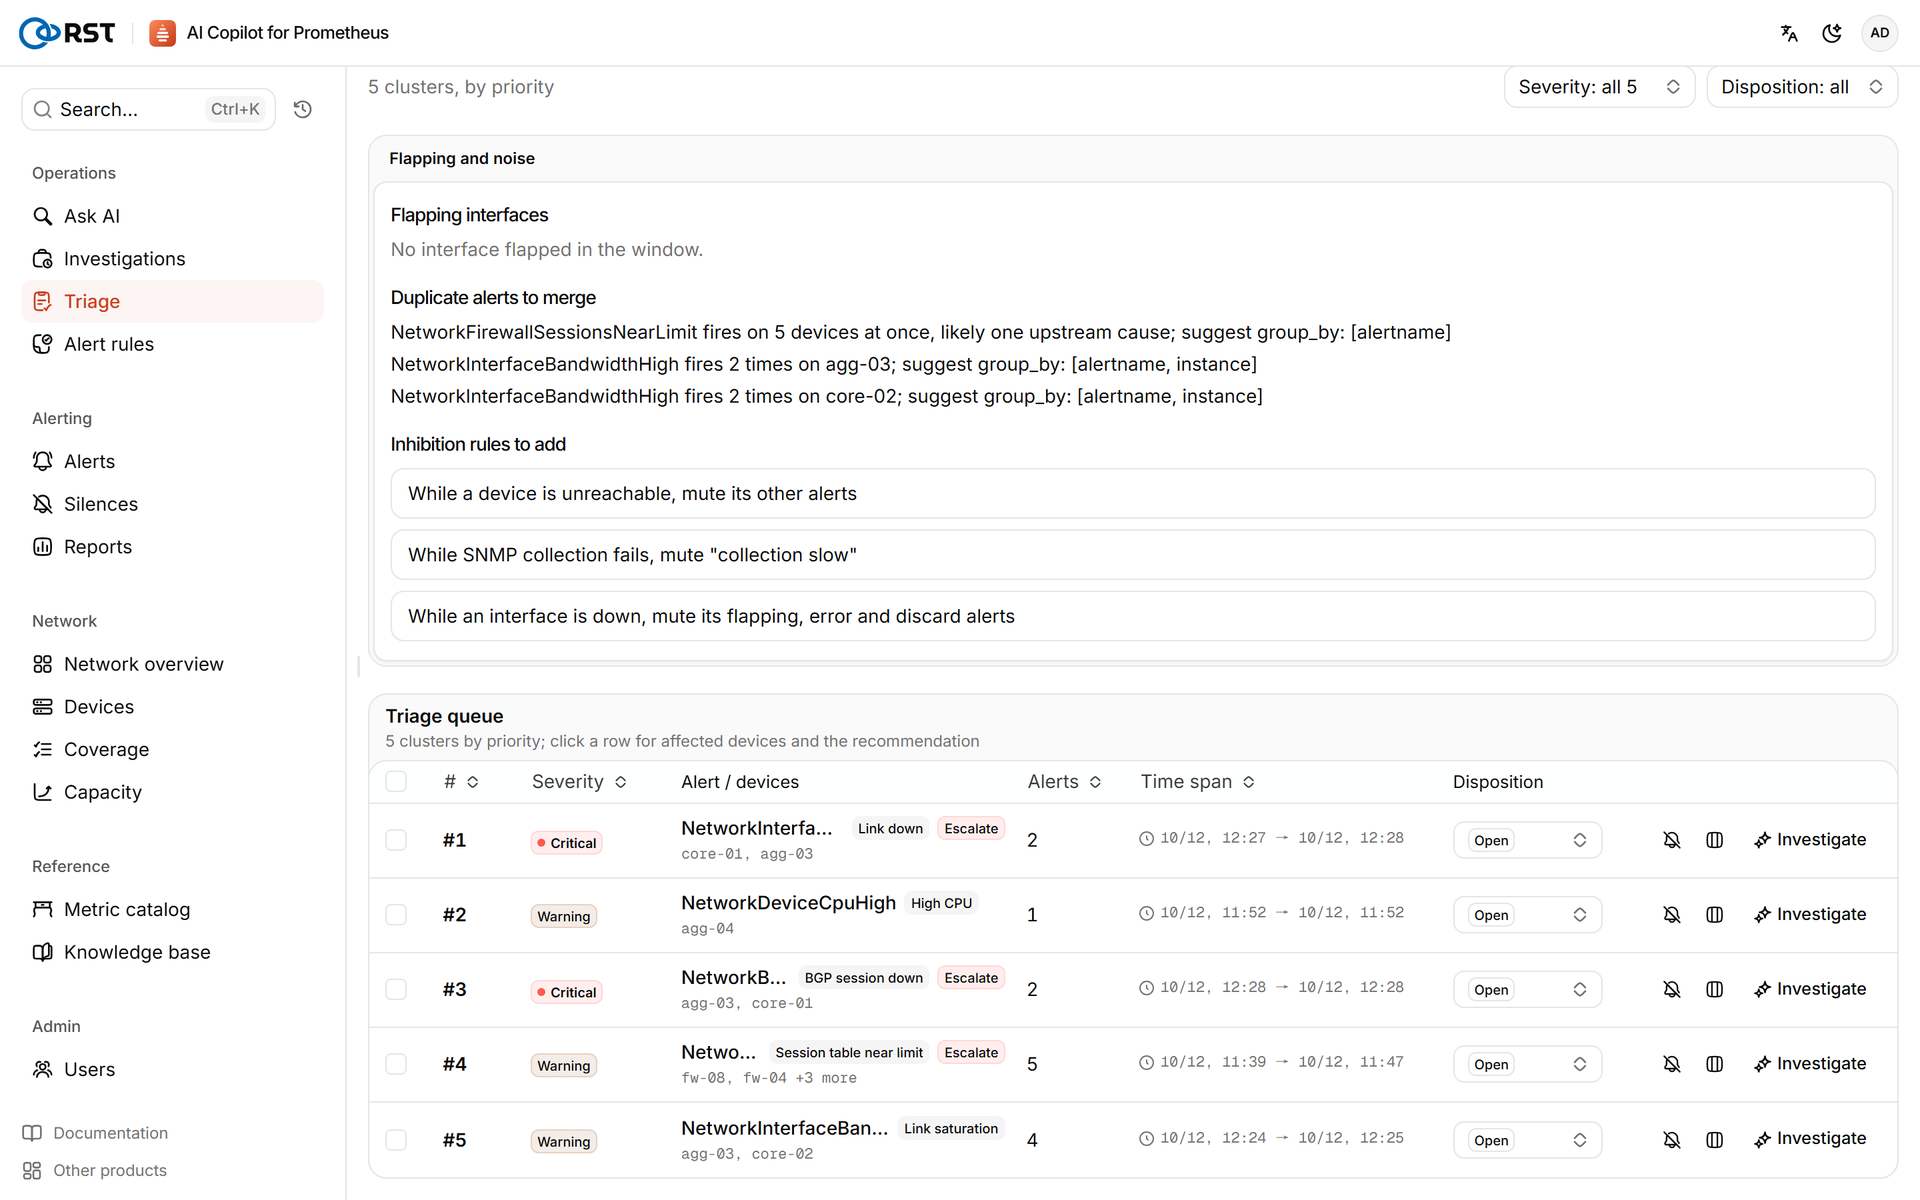Open columns panel icon for row #4
This screenshot has width=1920, height=1200.
click(1714, 1064)
